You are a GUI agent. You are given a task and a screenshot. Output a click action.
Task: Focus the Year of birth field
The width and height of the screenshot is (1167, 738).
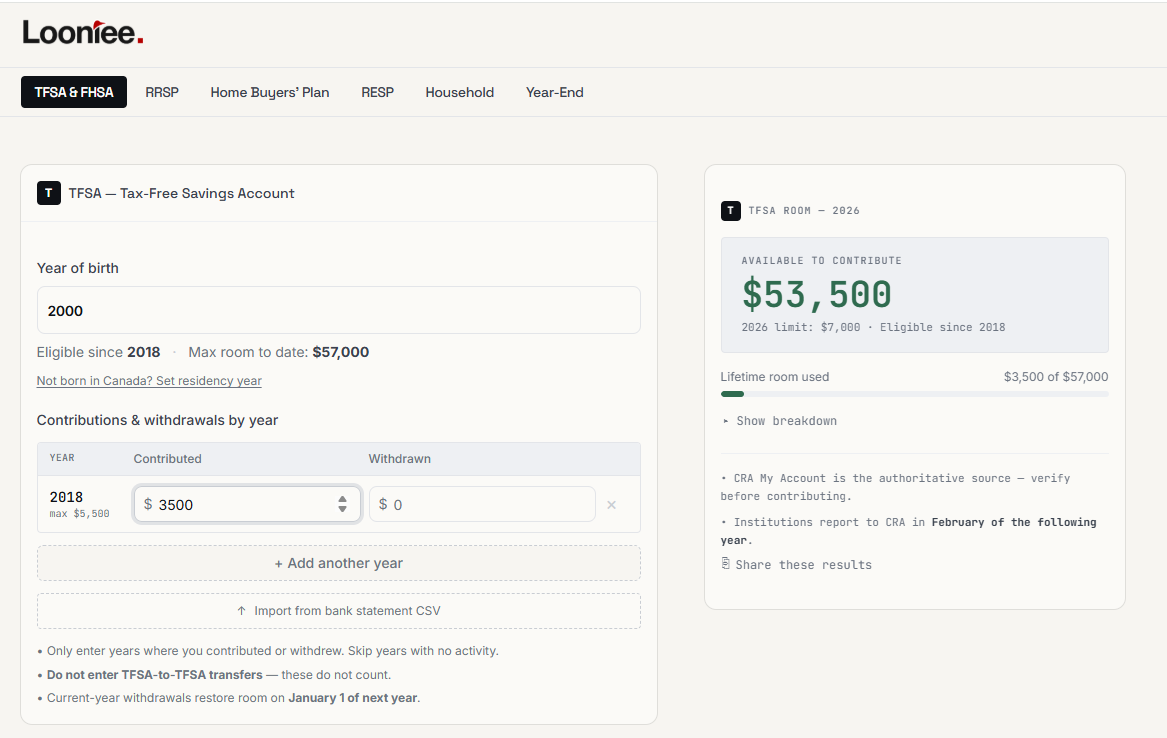tap(339, 310)
